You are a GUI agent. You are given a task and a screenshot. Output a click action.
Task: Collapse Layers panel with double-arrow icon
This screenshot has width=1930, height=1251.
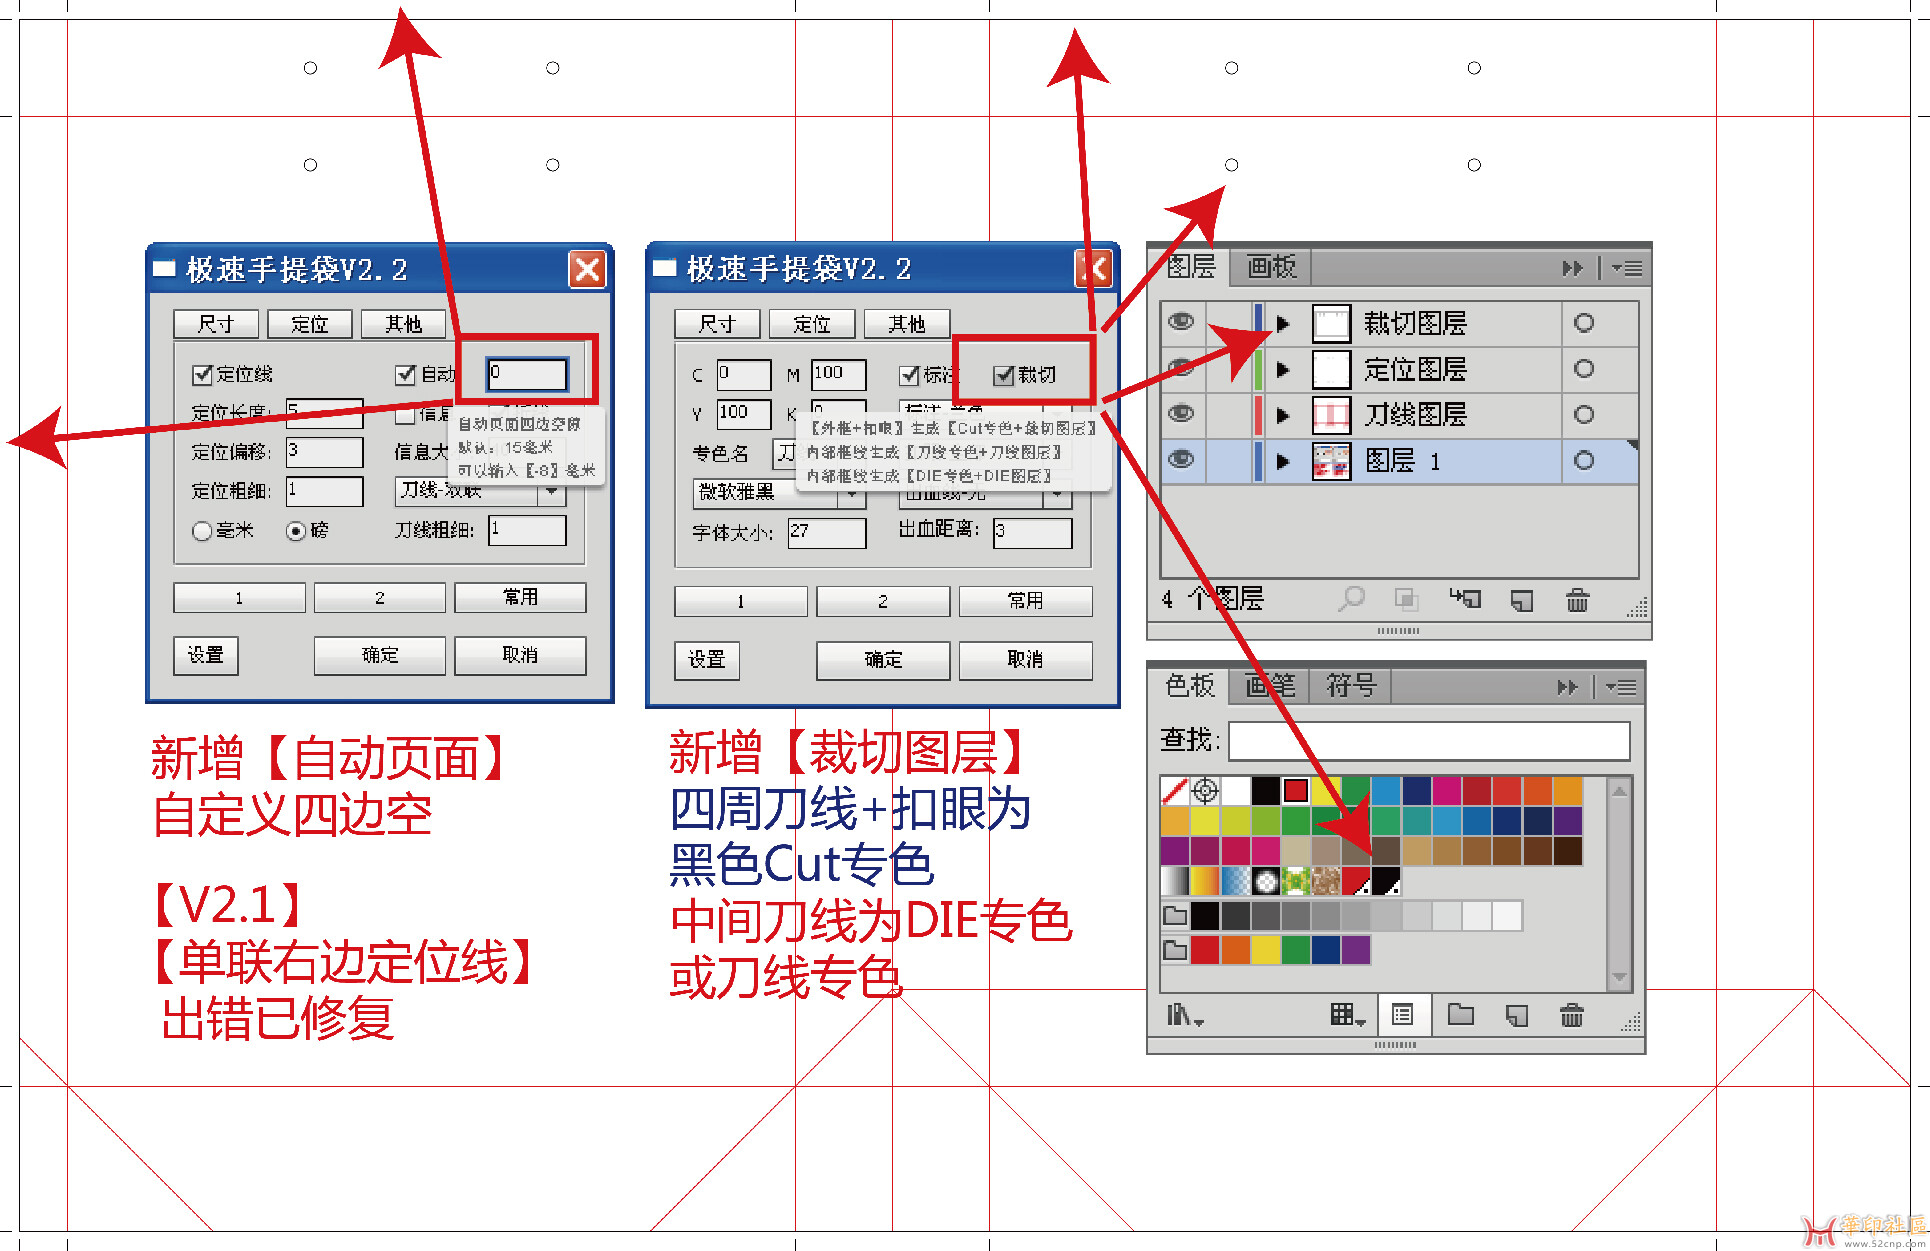click(x=1573, y=268)
